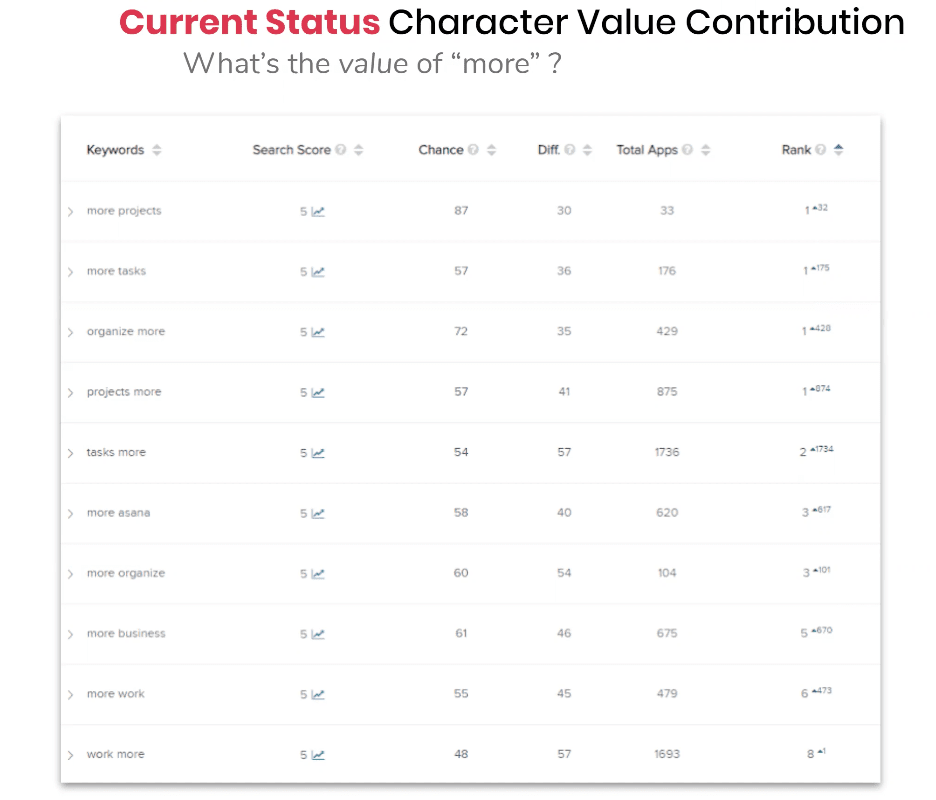936x800 pixels.
Task: Click the Chance column header label
Action: click(x=440, y=150)
